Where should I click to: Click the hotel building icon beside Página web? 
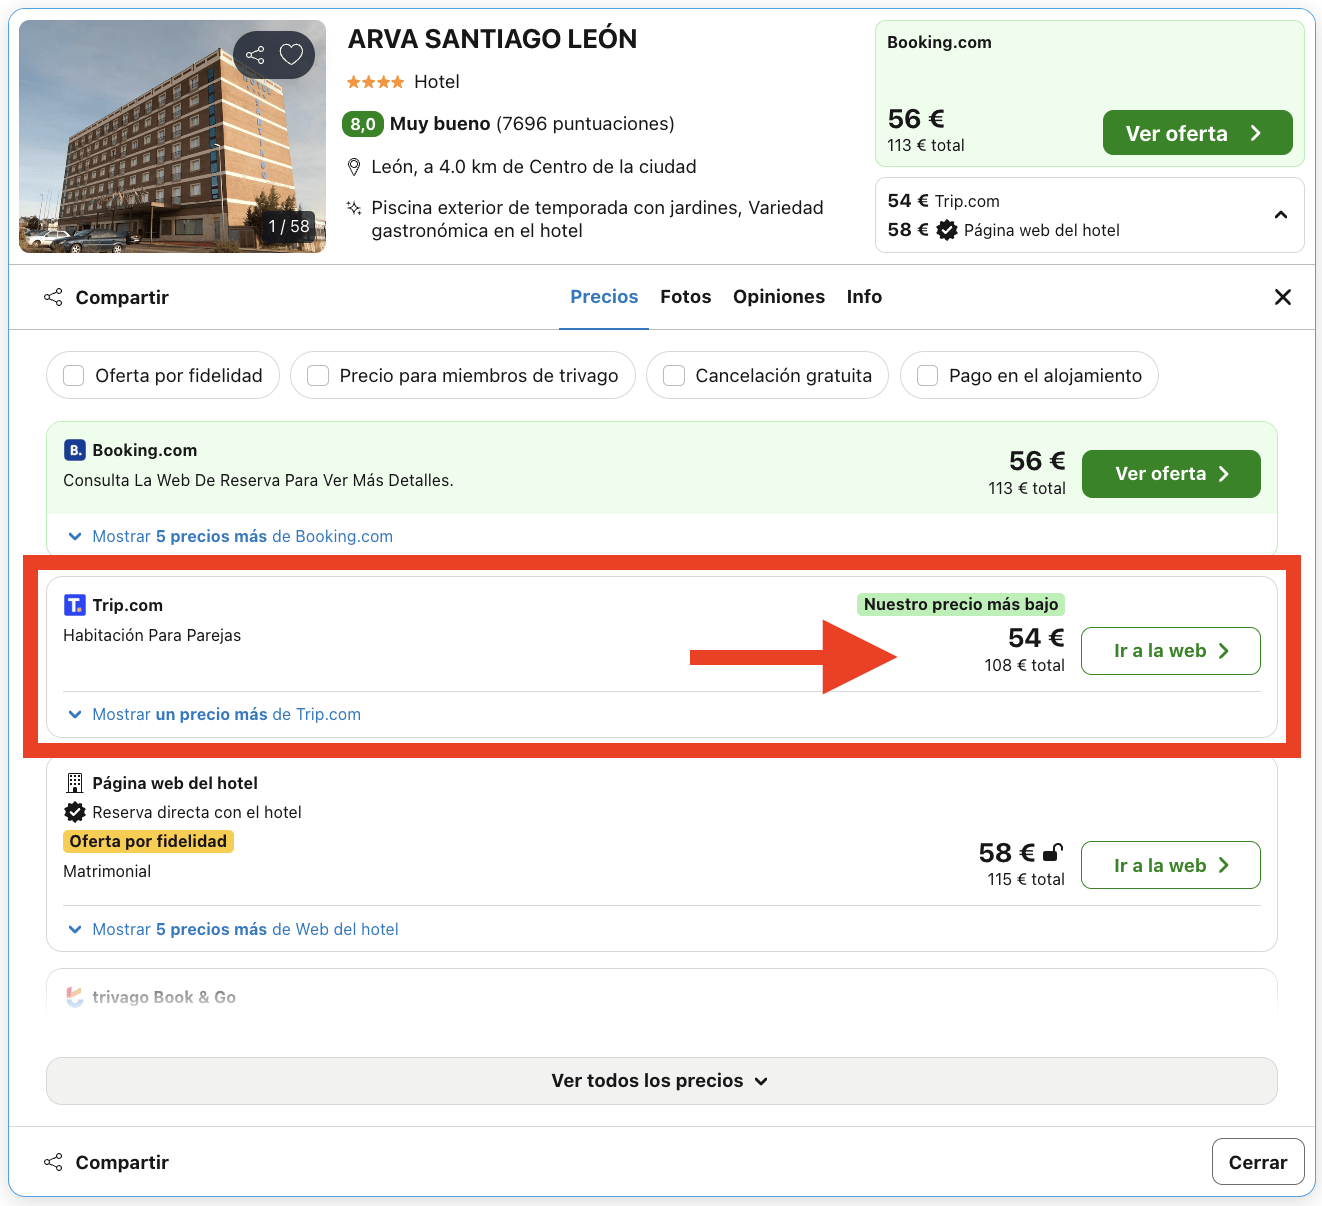point(74,783)
